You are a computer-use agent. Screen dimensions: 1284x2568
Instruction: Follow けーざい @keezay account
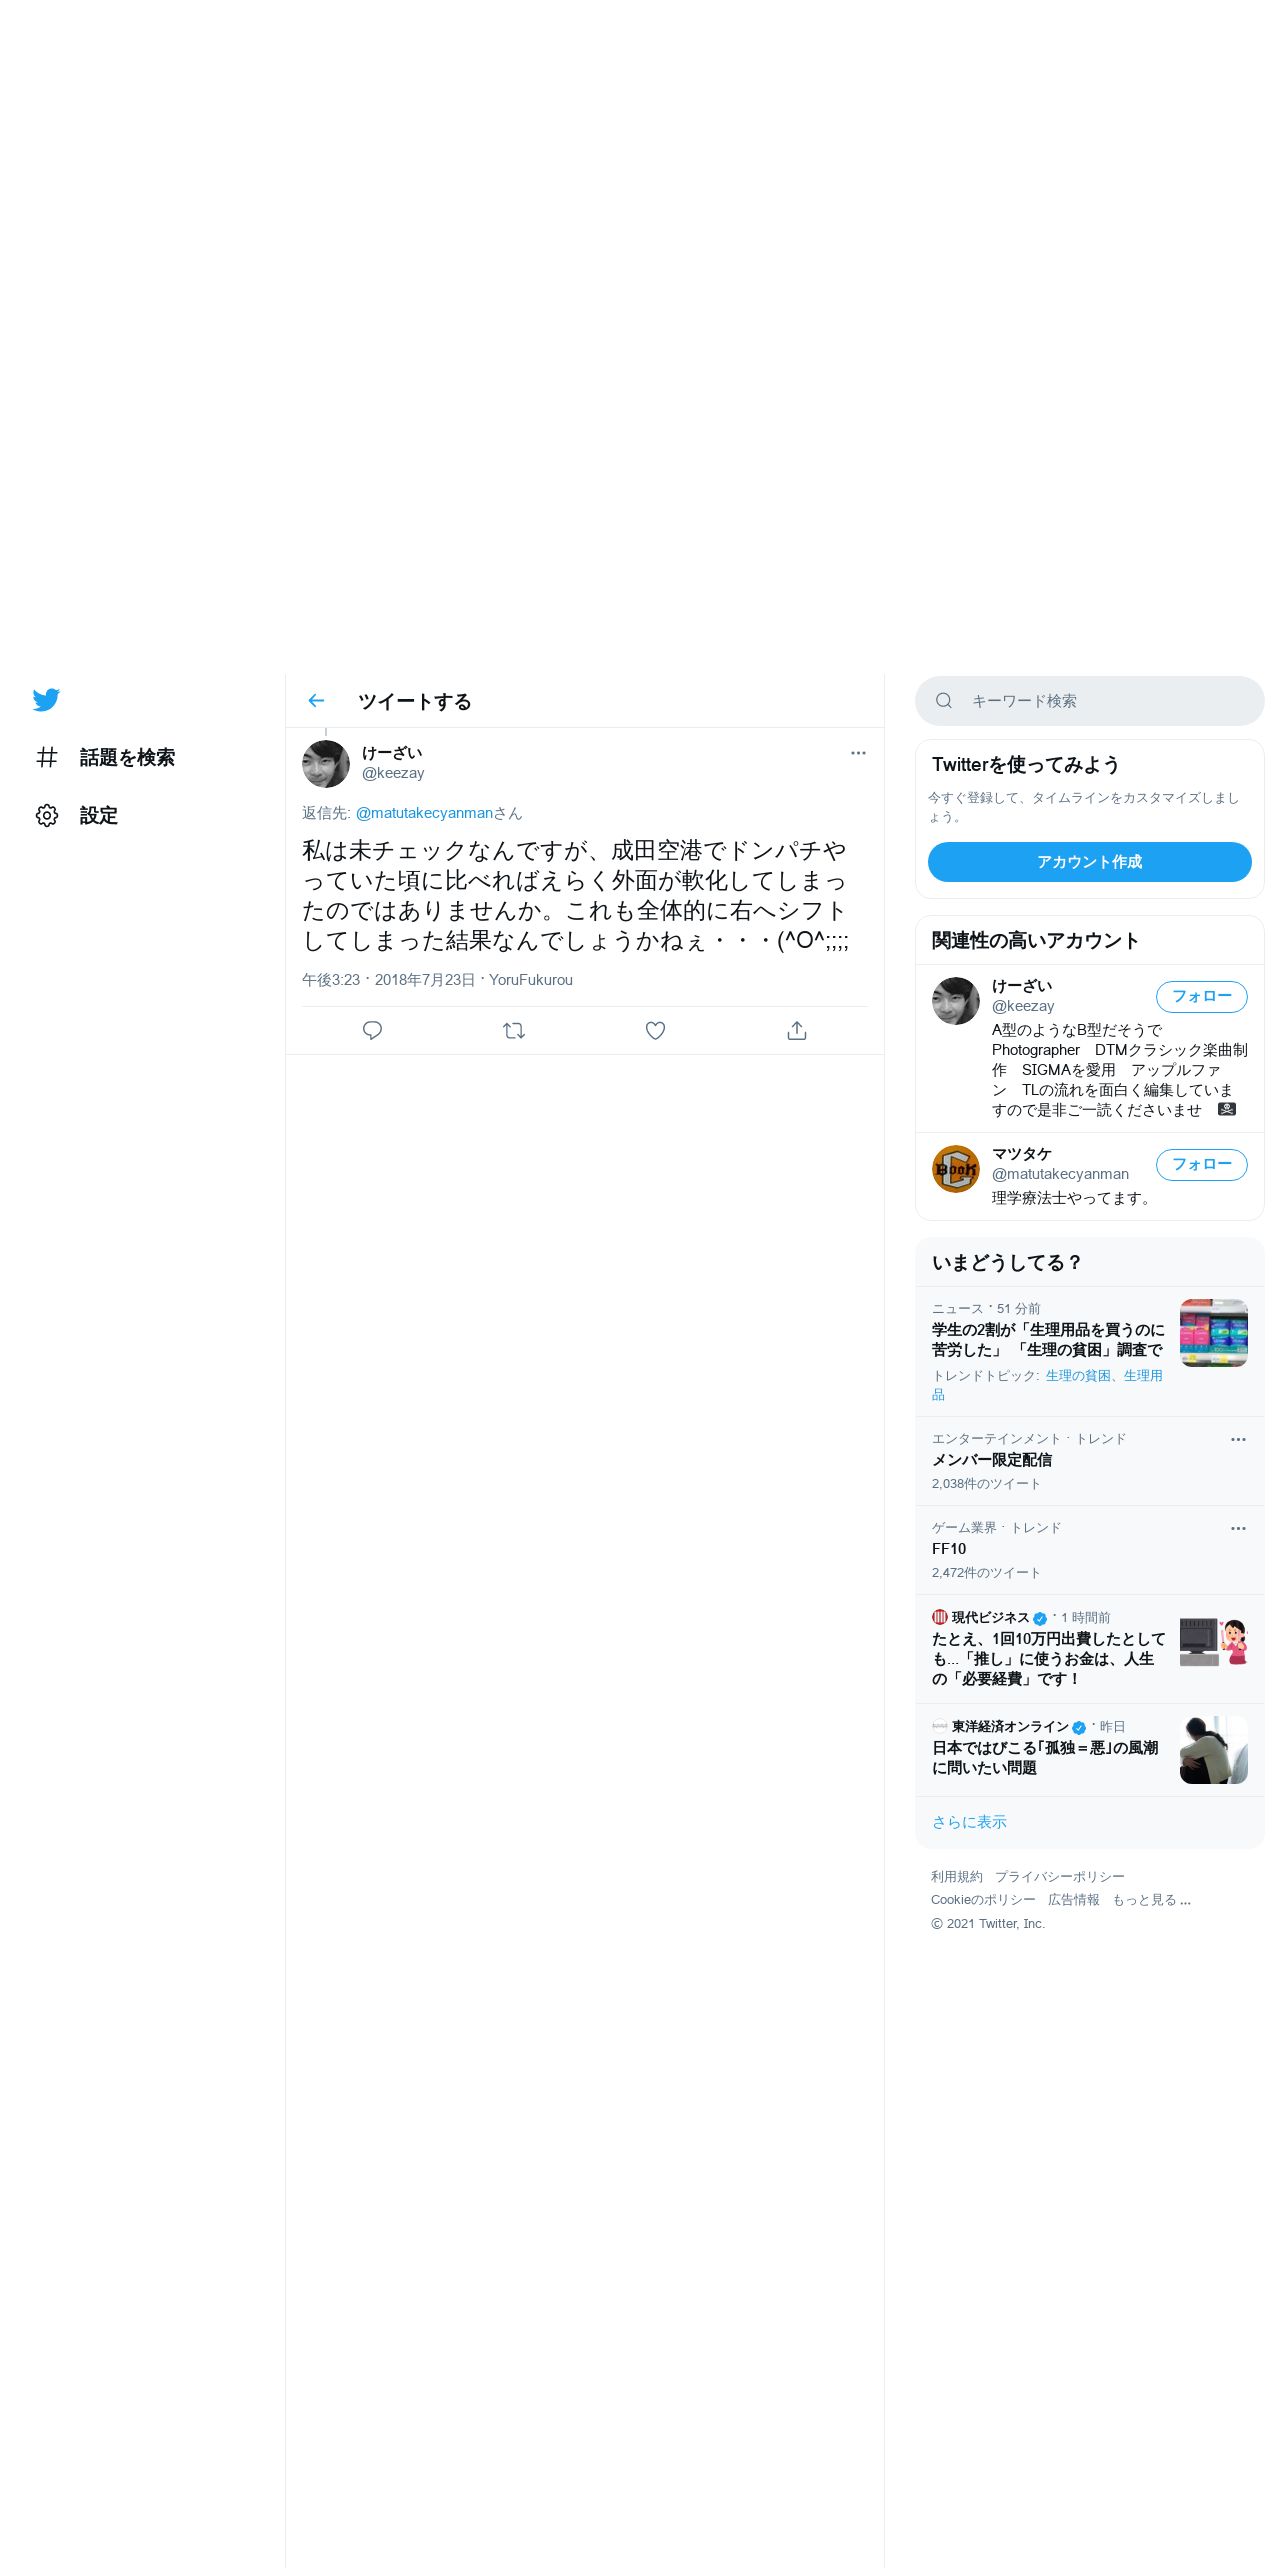click(1202, 997)
